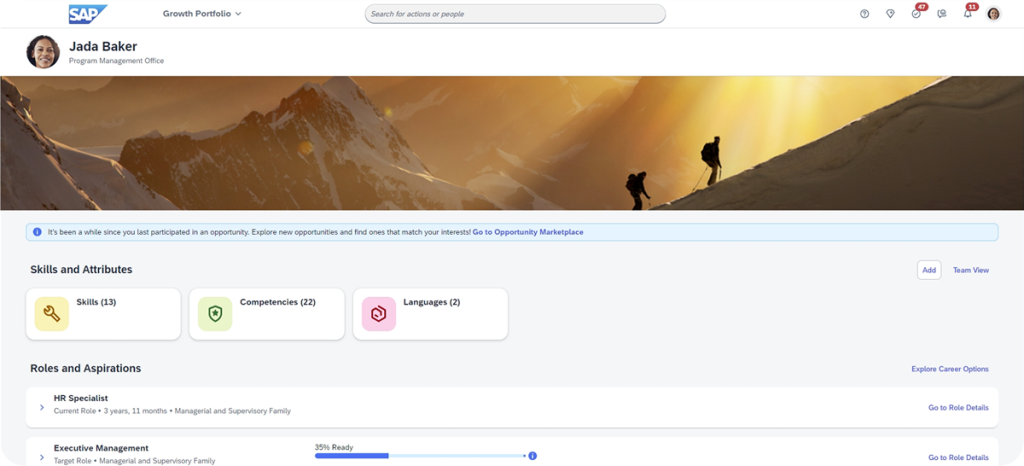The height and width of the screenshot is (466, 1024).
Task: Click Jada Baker's profile photo
Action: (43, 52)
